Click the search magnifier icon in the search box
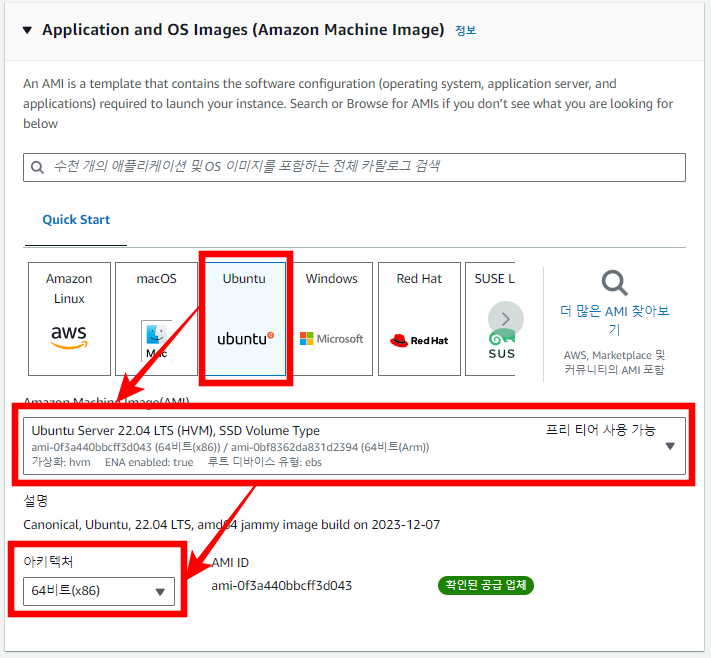Viewport: 711px width, 658px height. tap(37, 167)
